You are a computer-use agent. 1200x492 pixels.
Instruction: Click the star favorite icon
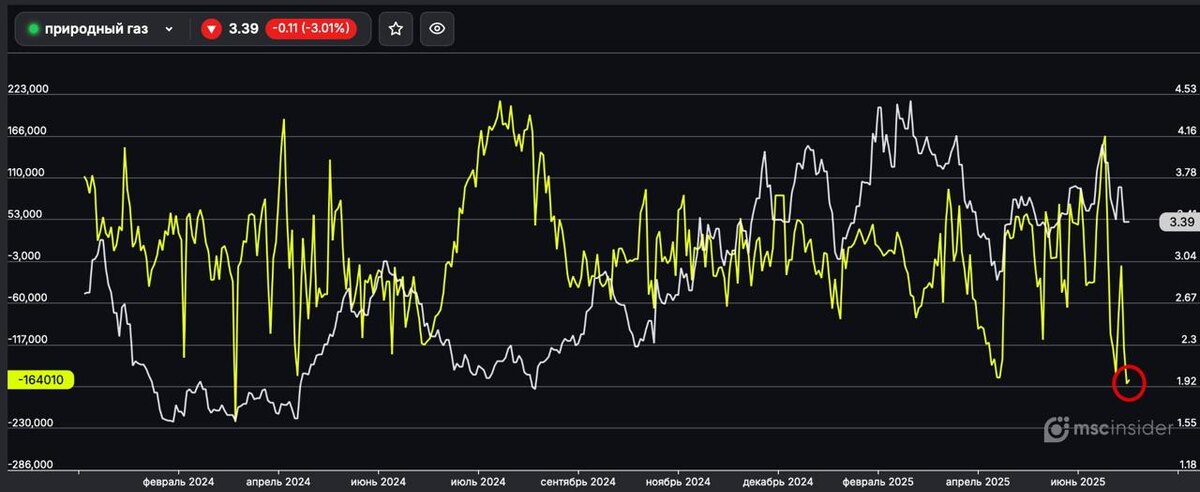[x=395, y=29]
